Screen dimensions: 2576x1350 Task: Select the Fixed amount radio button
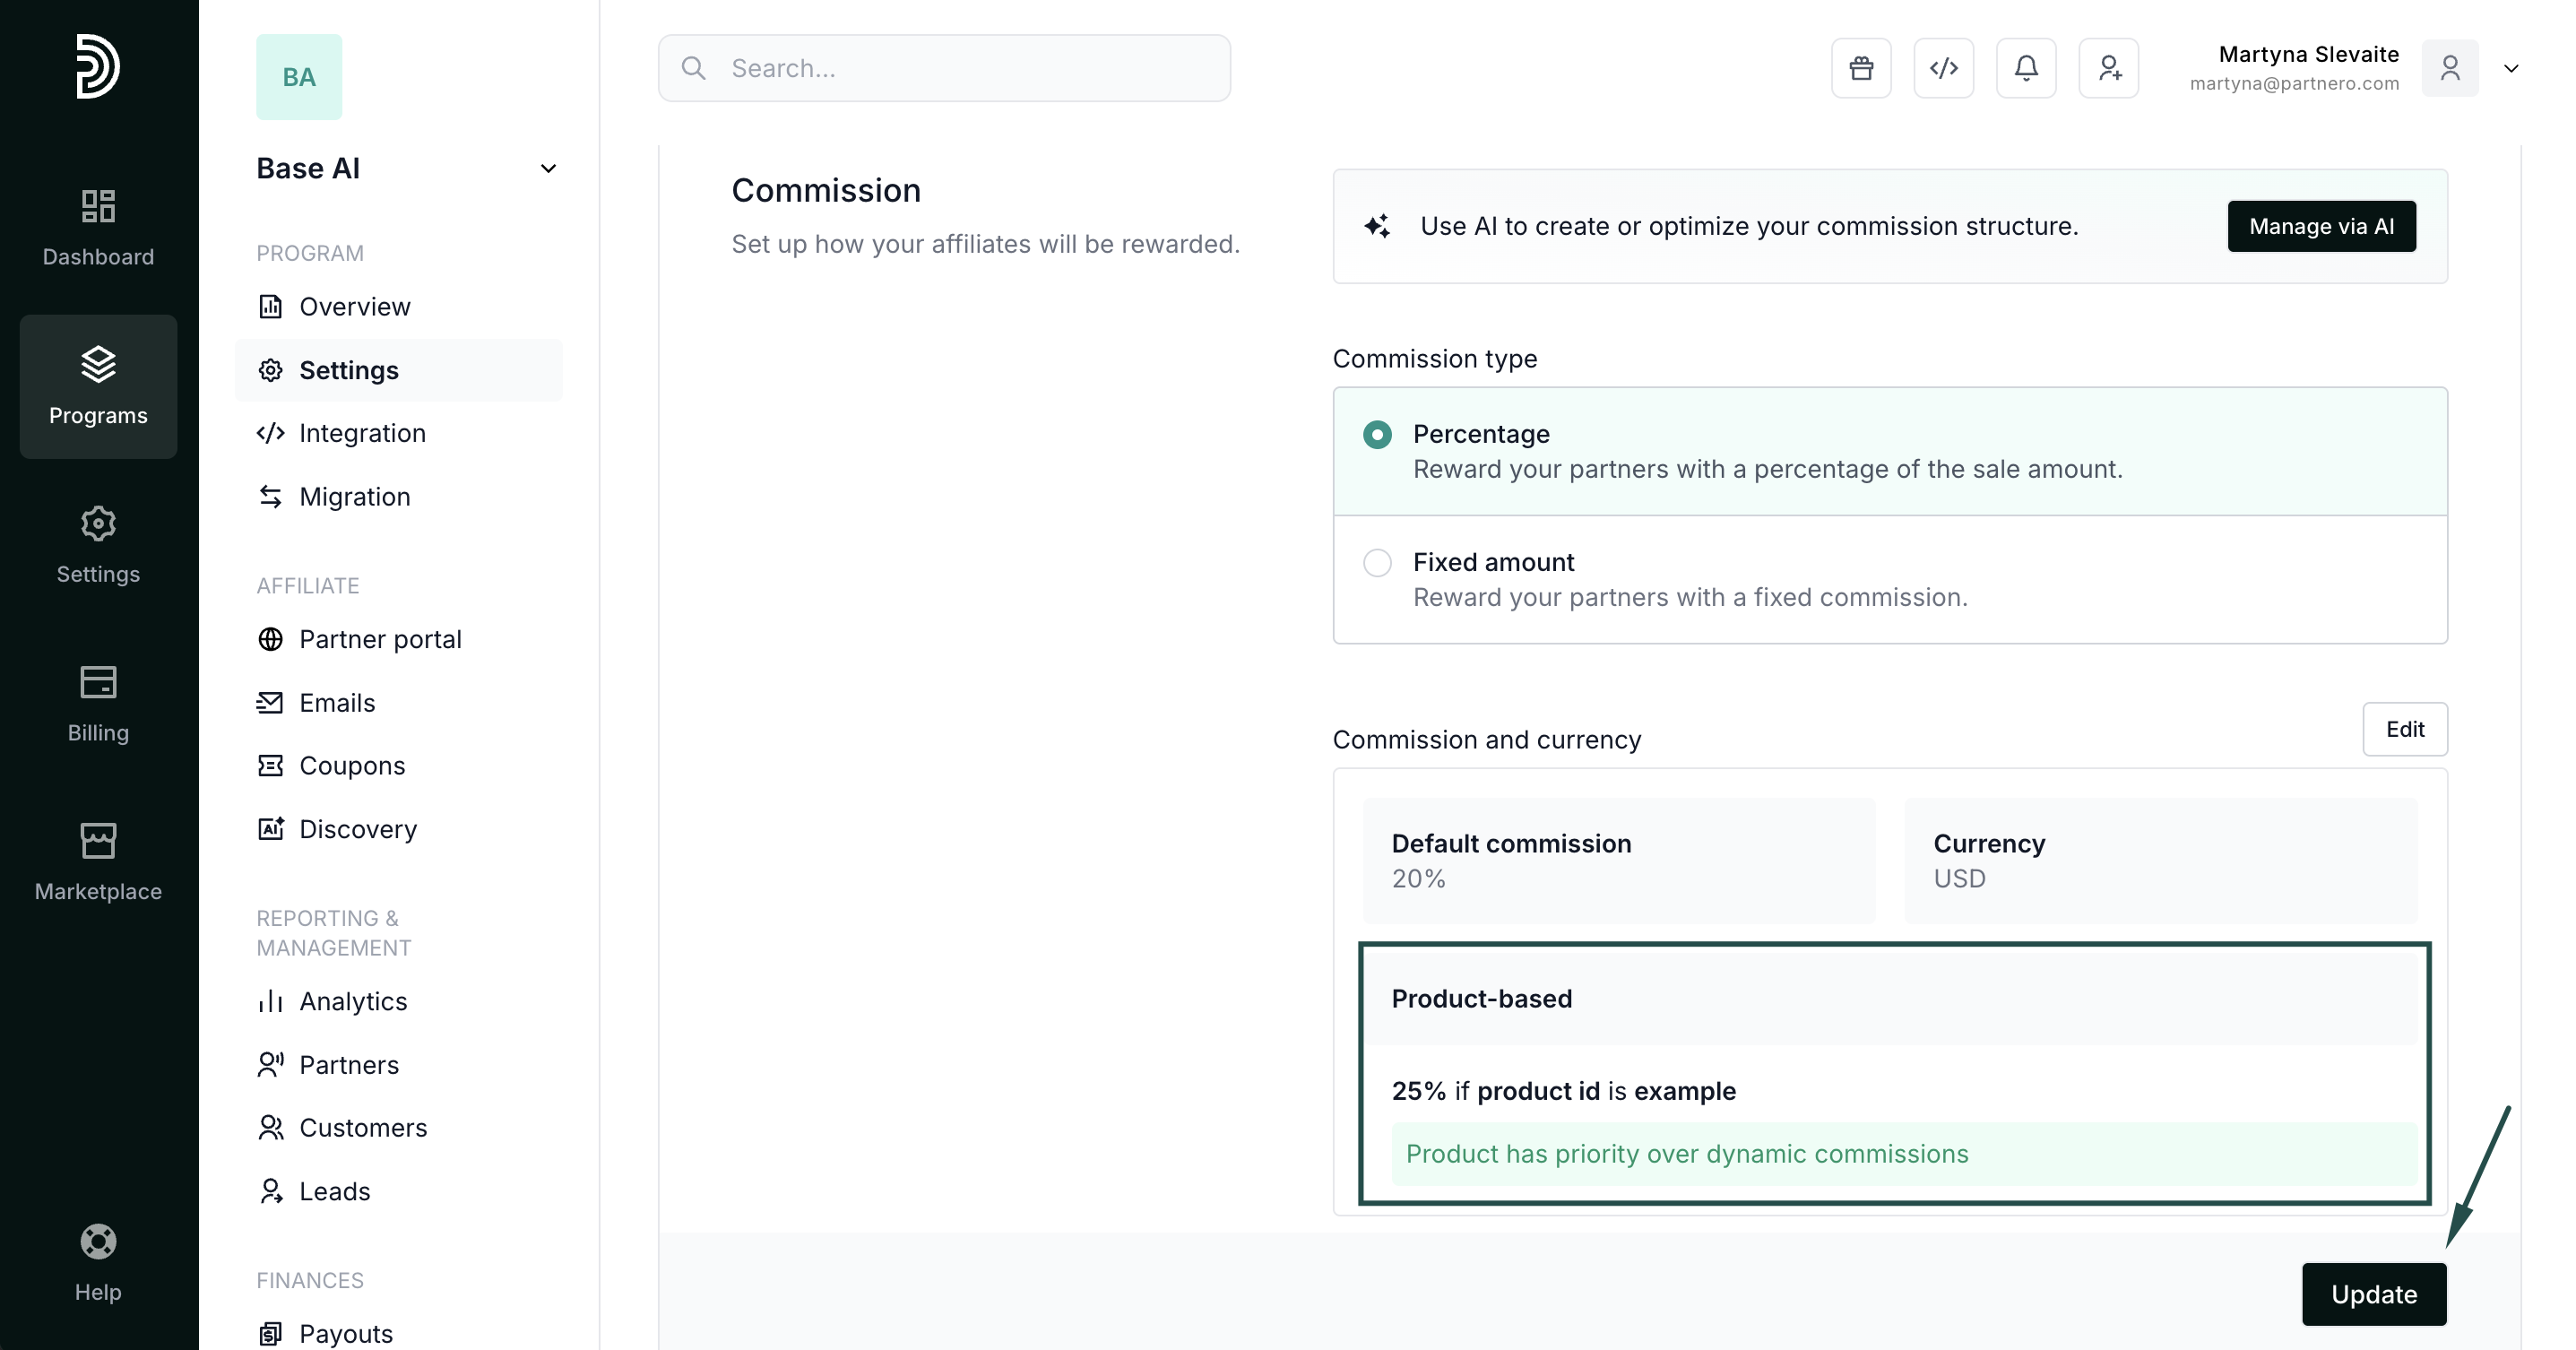[x=1377, y=563]
